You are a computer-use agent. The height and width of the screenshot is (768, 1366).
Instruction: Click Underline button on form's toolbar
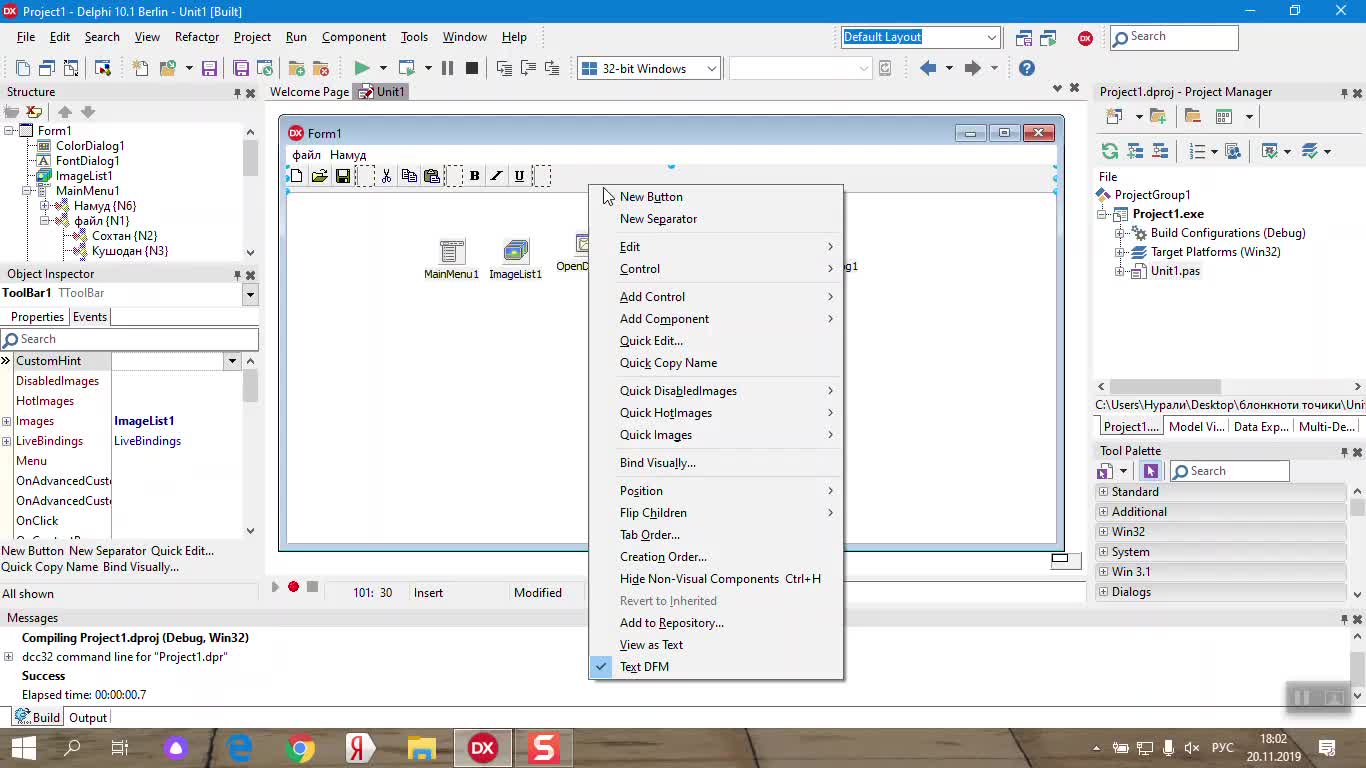pos(519,176)
